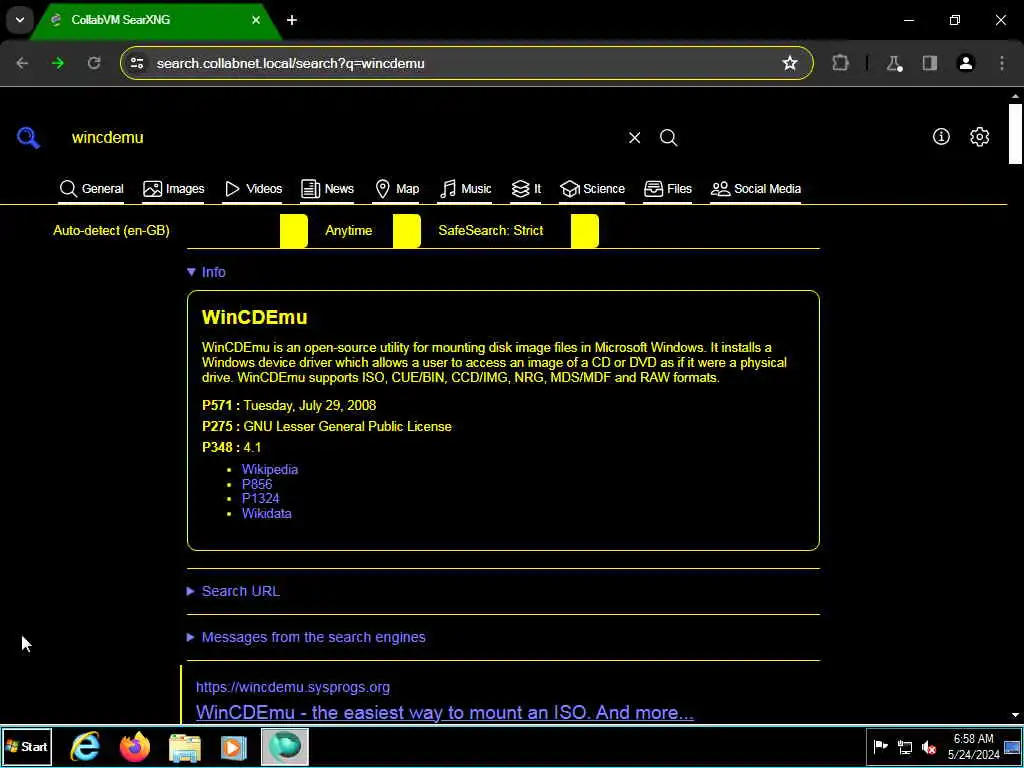
Task: Open Auto-detect (en-GB) language dropdown
Action: click(180, 231)
